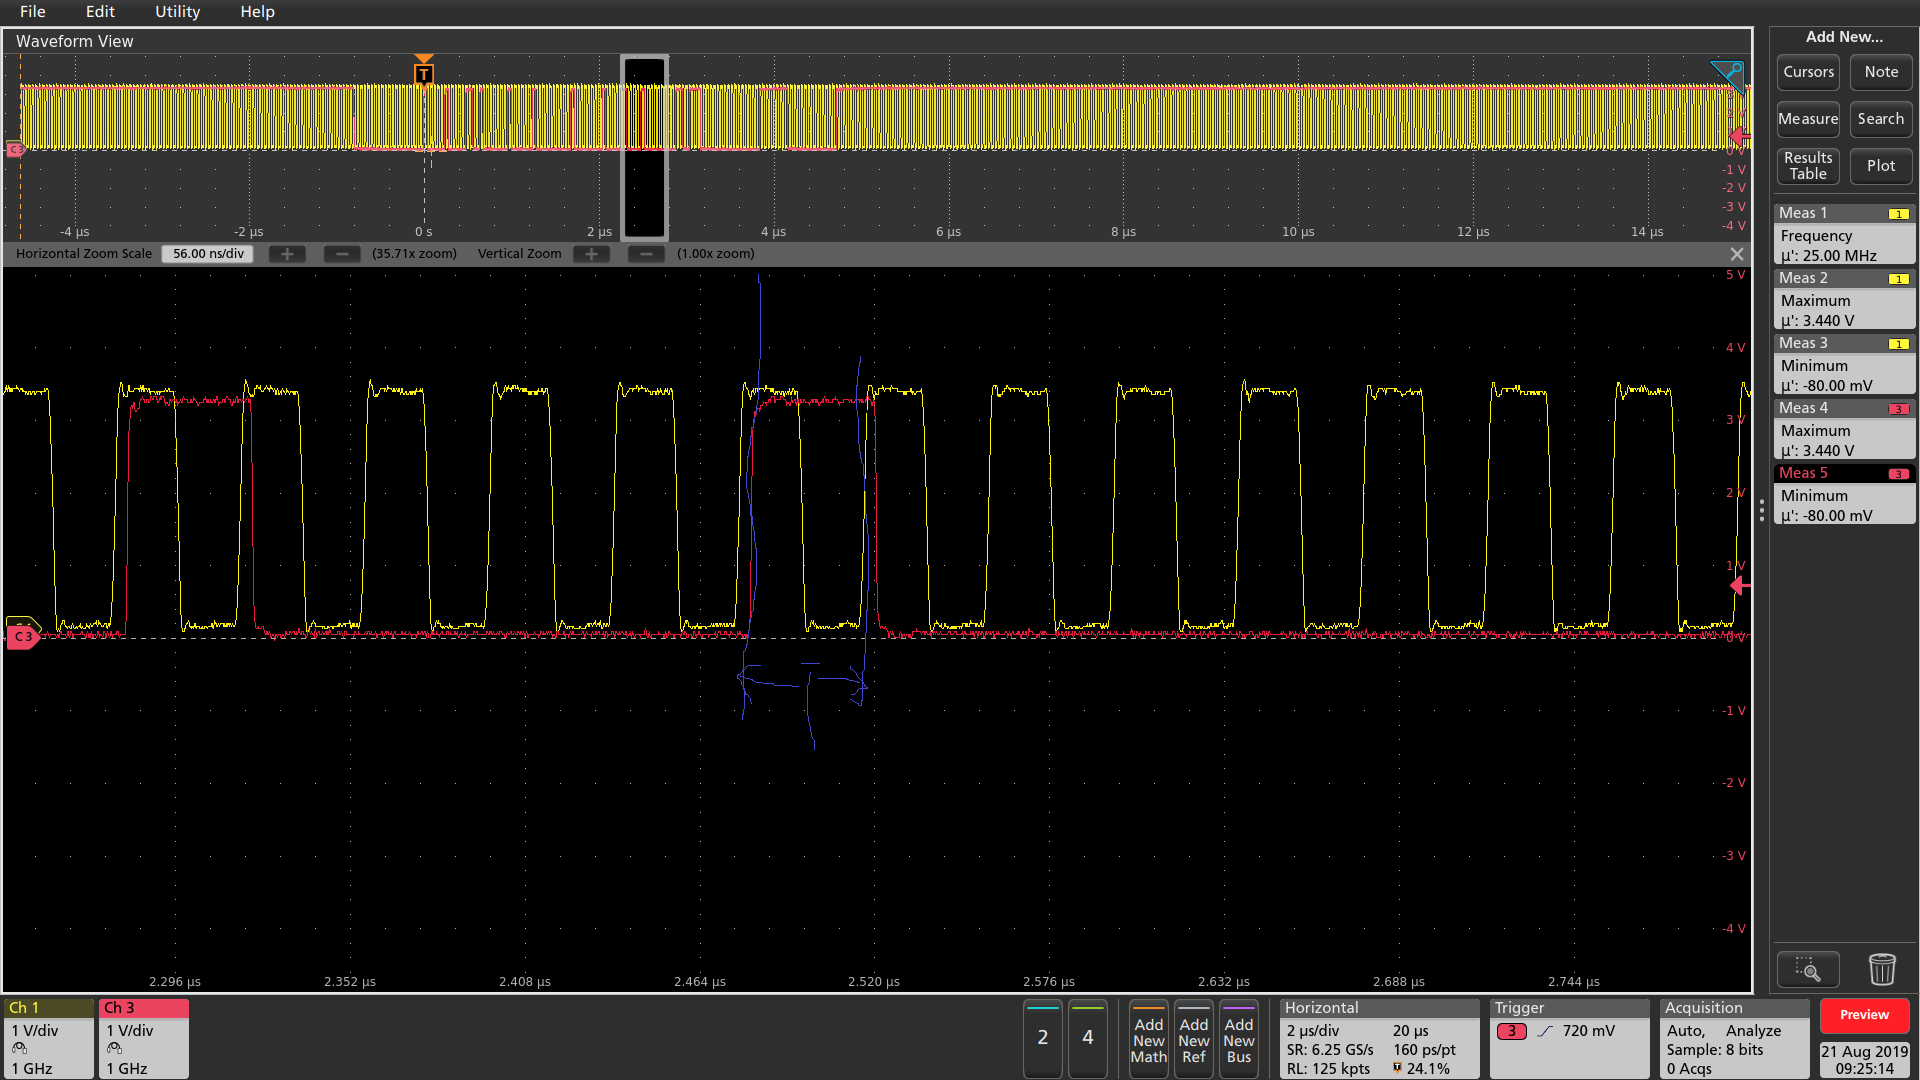The width and height of the screenshot is (1920, 1080).
Task: Click the Horizontal Zoom Scale field
Action: pos(208,254)
